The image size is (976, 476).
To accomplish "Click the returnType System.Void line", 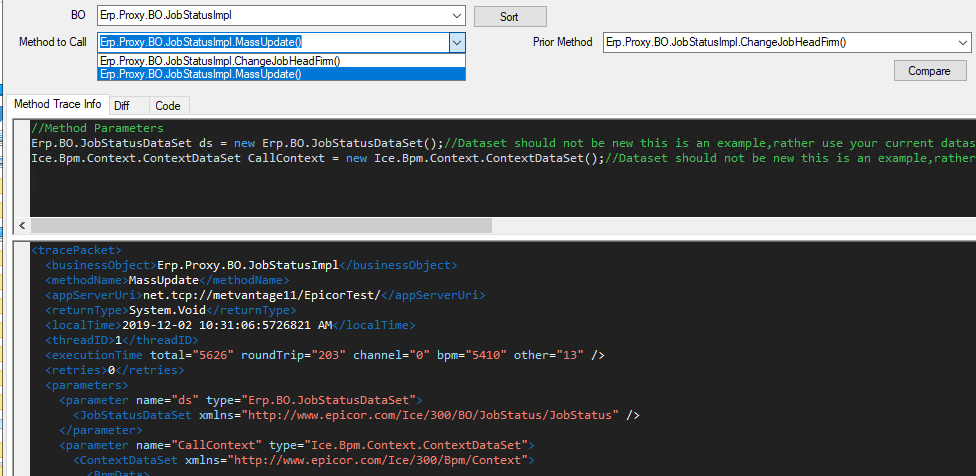I will point(171,310).
